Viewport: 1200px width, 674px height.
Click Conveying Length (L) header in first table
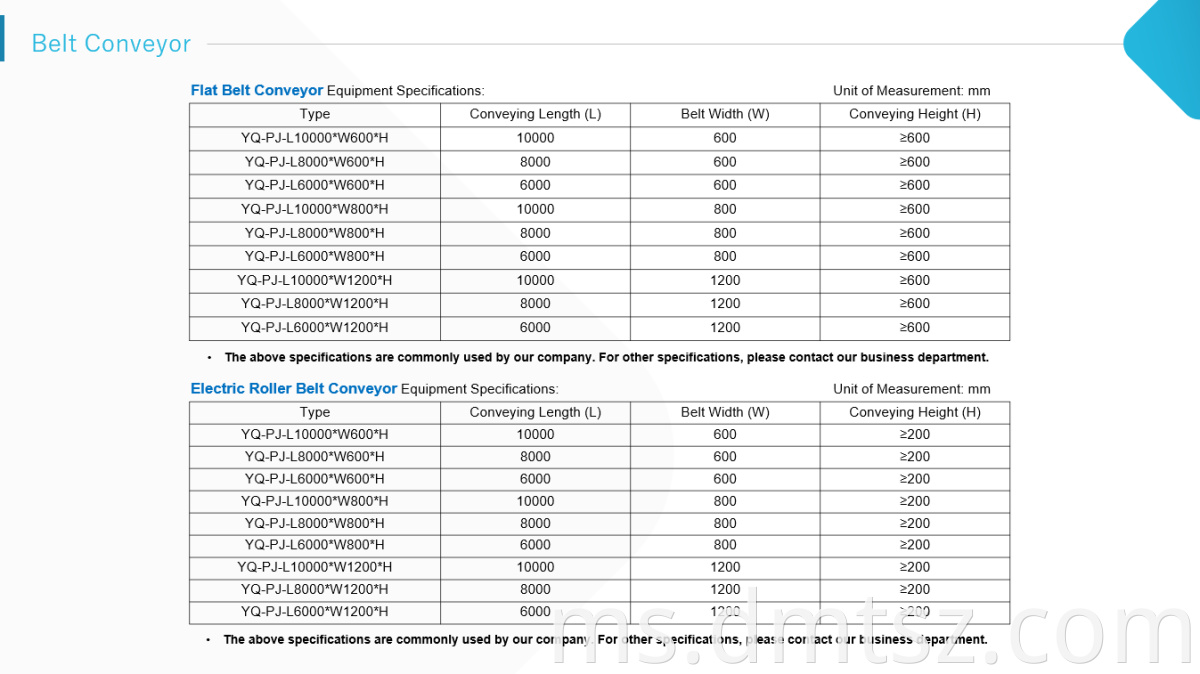point(535,114)
